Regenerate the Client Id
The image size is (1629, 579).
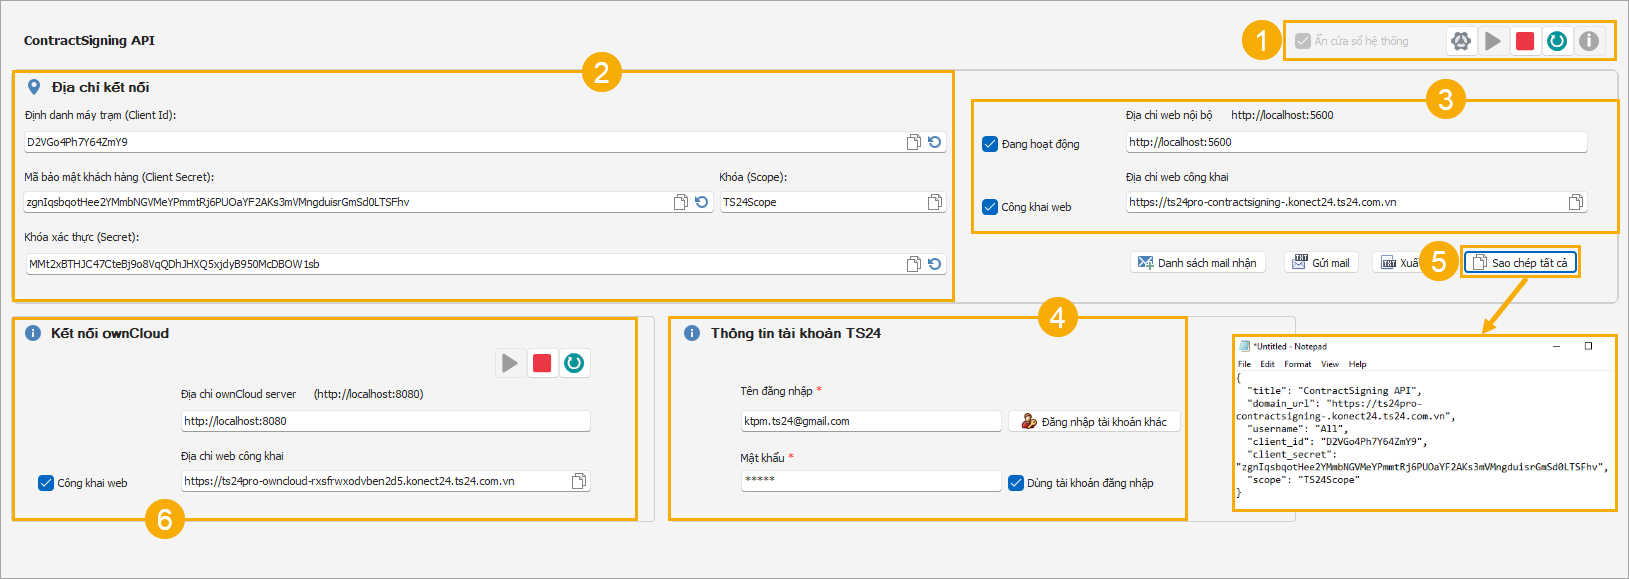click(934, 142)
